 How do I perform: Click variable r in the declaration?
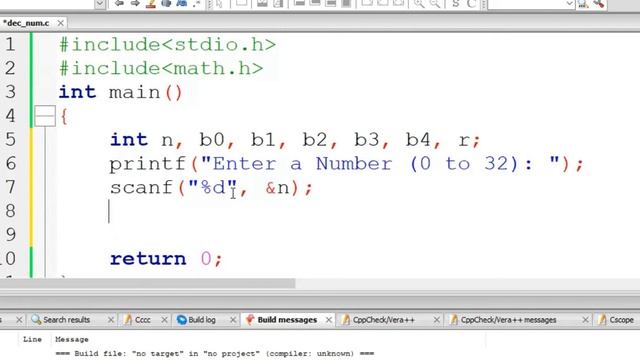point(464,141)
